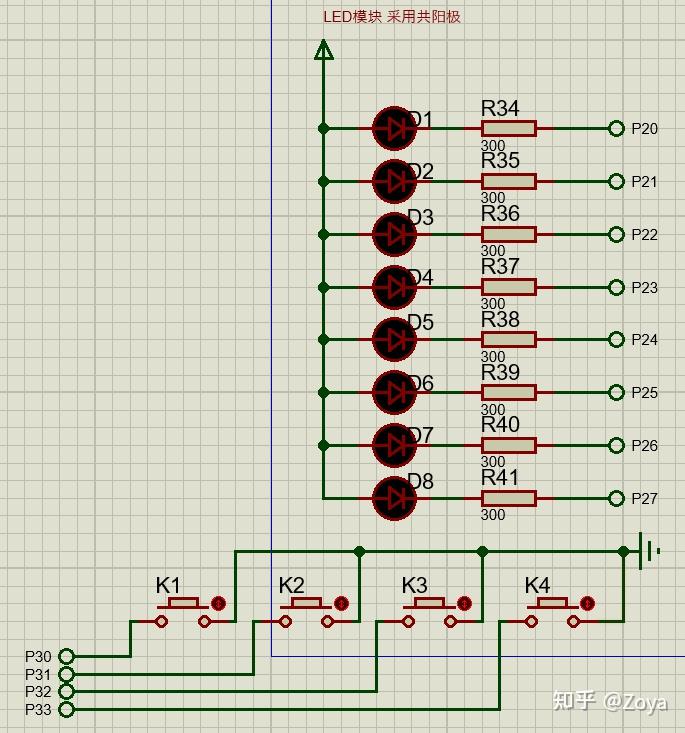This screenshot has height=733, width=685.
Task: Click the P31 input terminal
Action: (66, 674)
